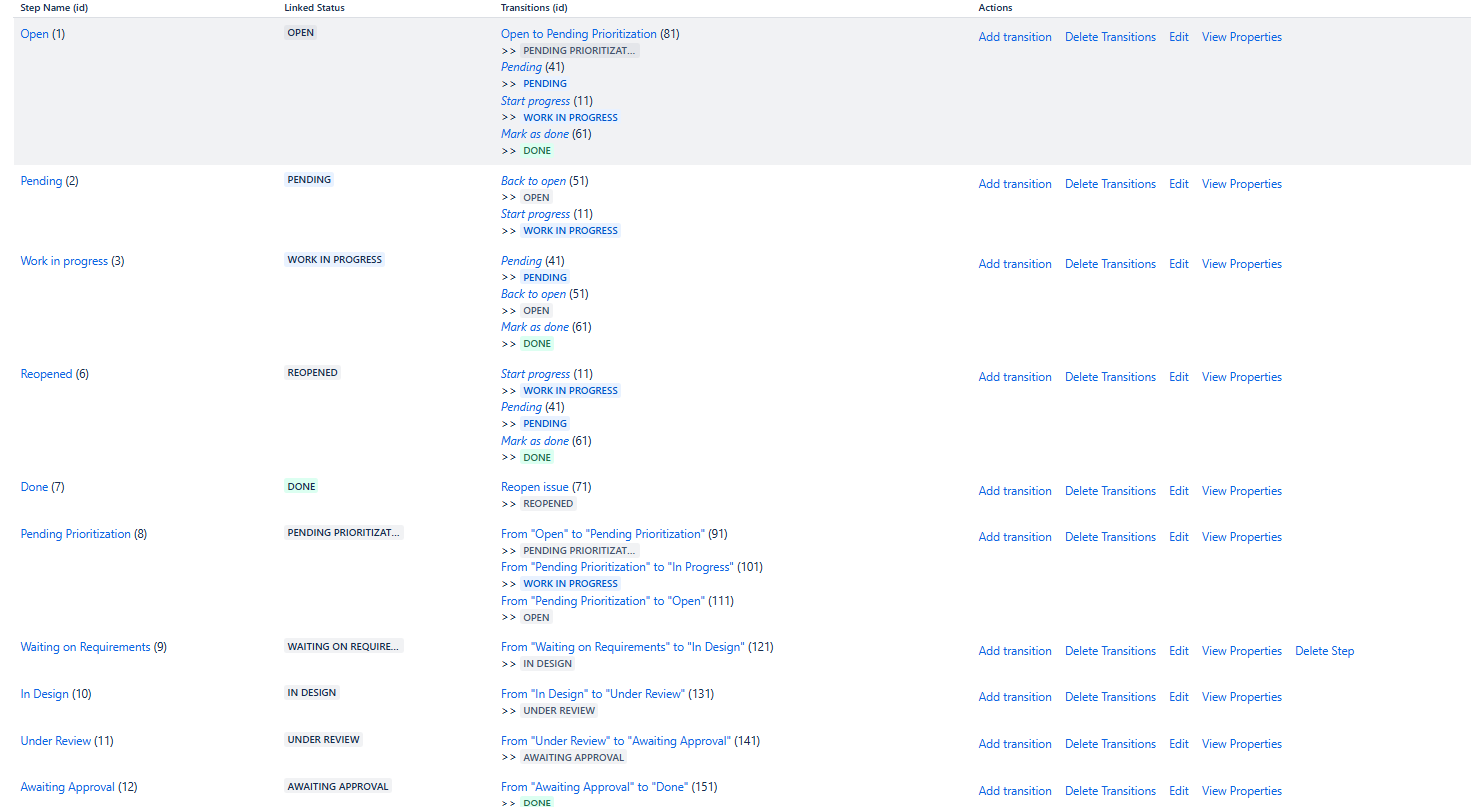Edit the Pending Prioritization (8) step row
The image size is (1471, 807).
tap(1179, 537)
